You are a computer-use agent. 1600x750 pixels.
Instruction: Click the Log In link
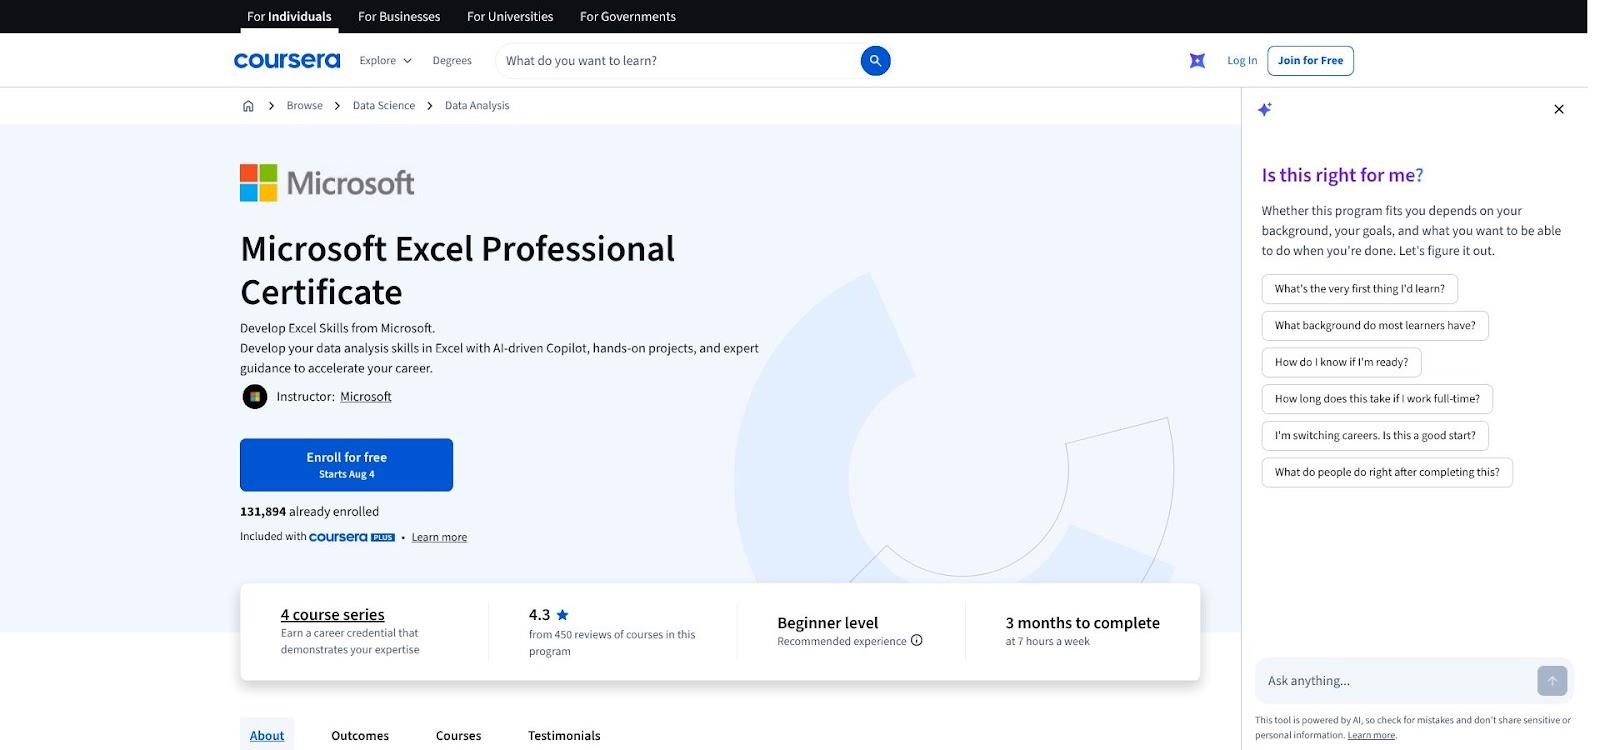coord(1242,61)
